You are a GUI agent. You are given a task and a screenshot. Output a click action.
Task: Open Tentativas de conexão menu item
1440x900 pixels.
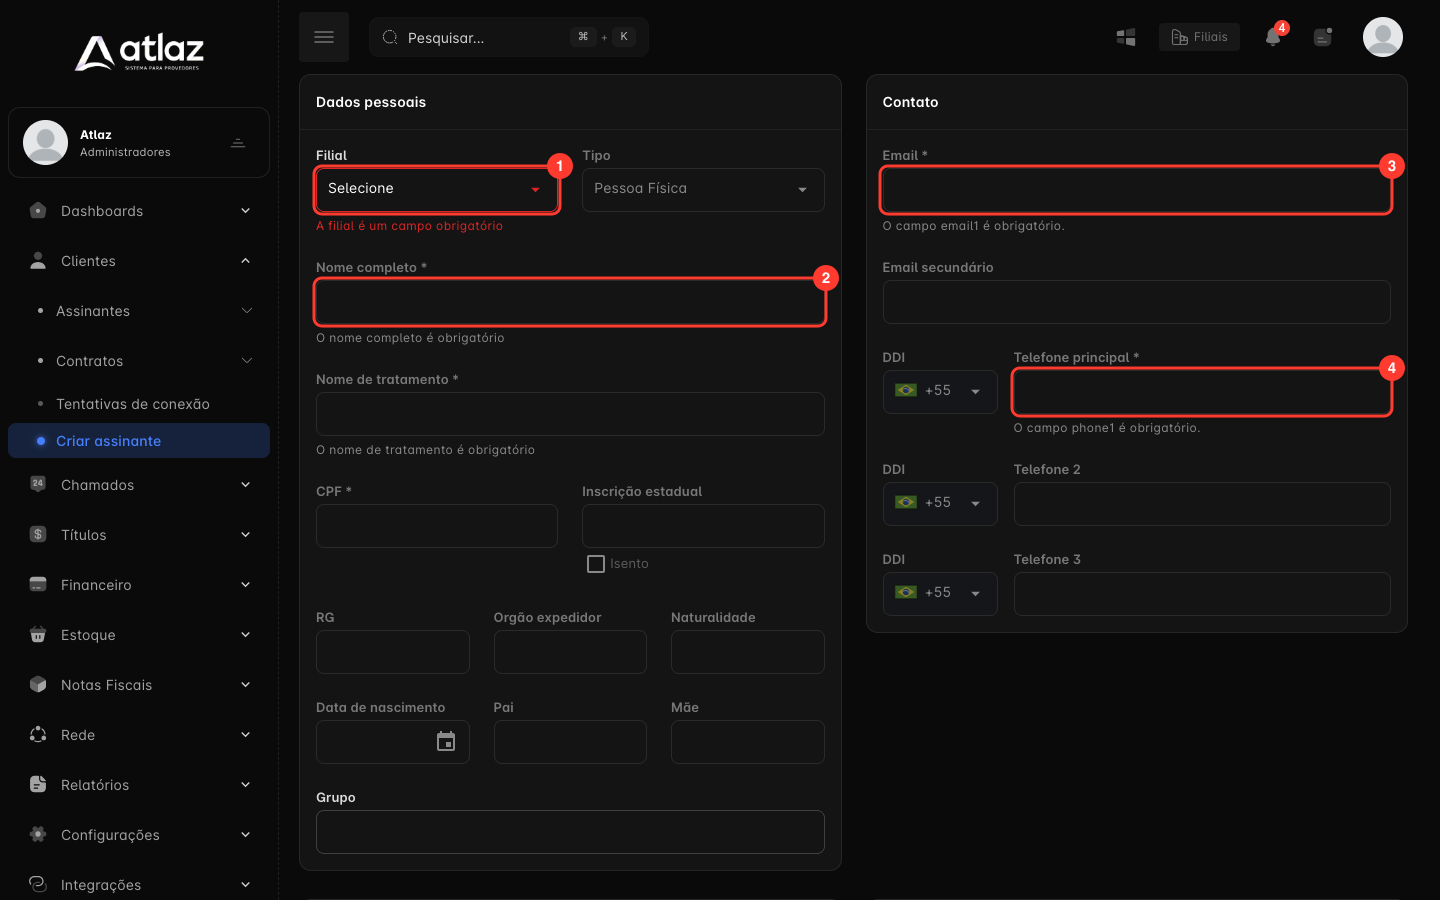click(x=139, y=404)
